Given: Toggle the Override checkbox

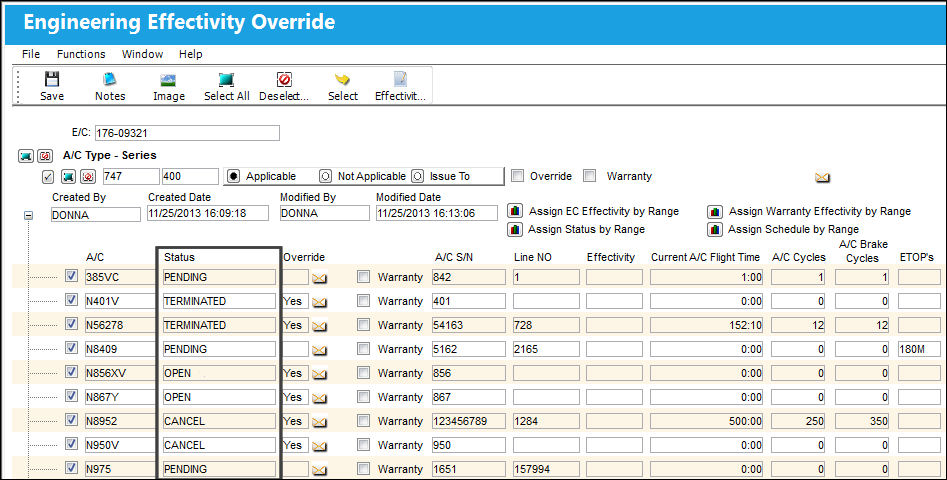Looking at the screenshot, I should tap(517, 176).
